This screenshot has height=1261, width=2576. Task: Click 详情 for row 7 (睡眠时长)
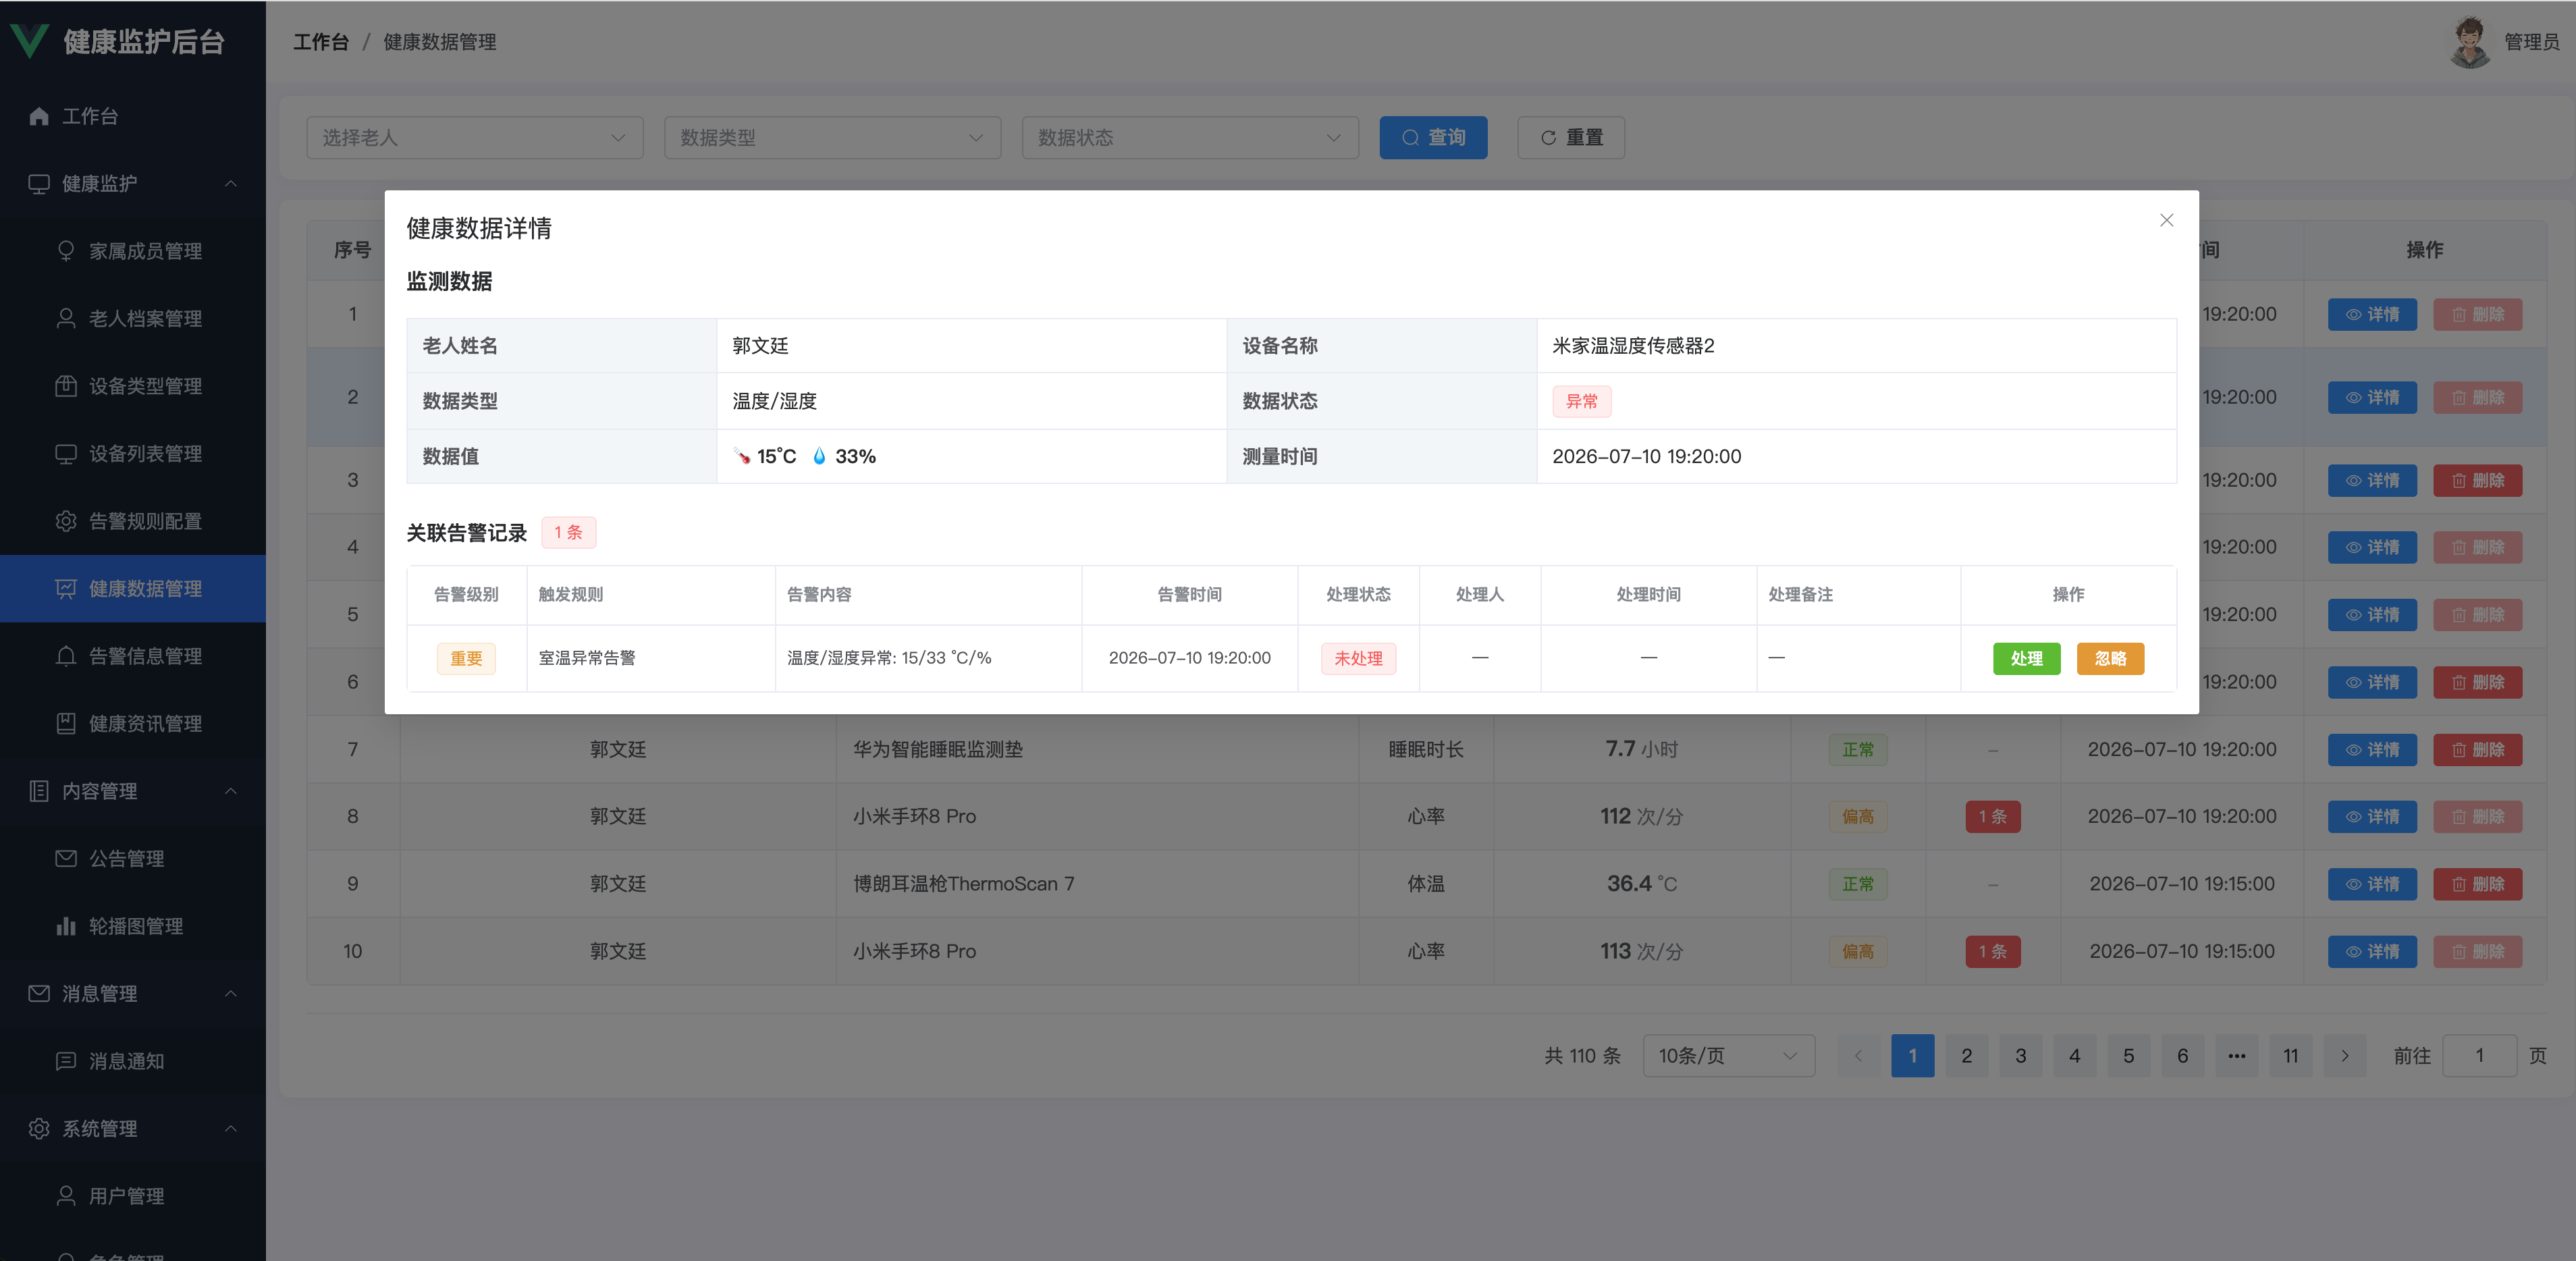2372,750
